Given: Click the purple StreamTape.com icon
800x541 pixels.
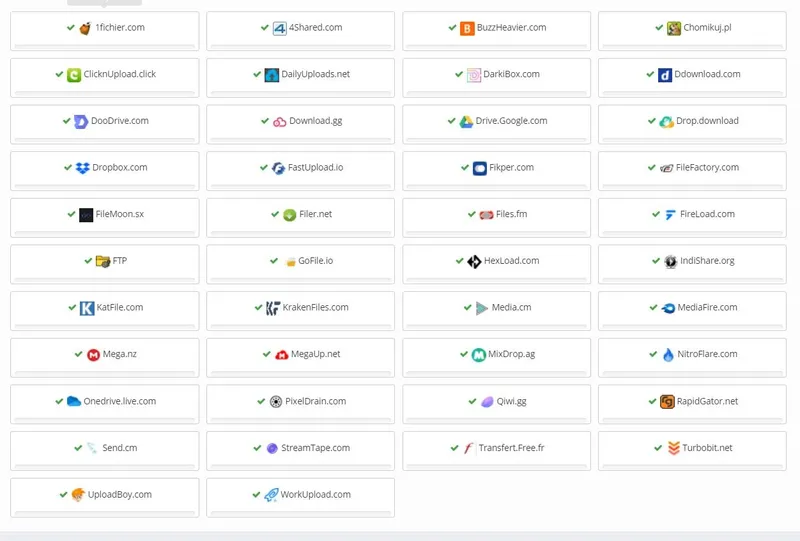Looking at the screenshot, I should [272, 448].
